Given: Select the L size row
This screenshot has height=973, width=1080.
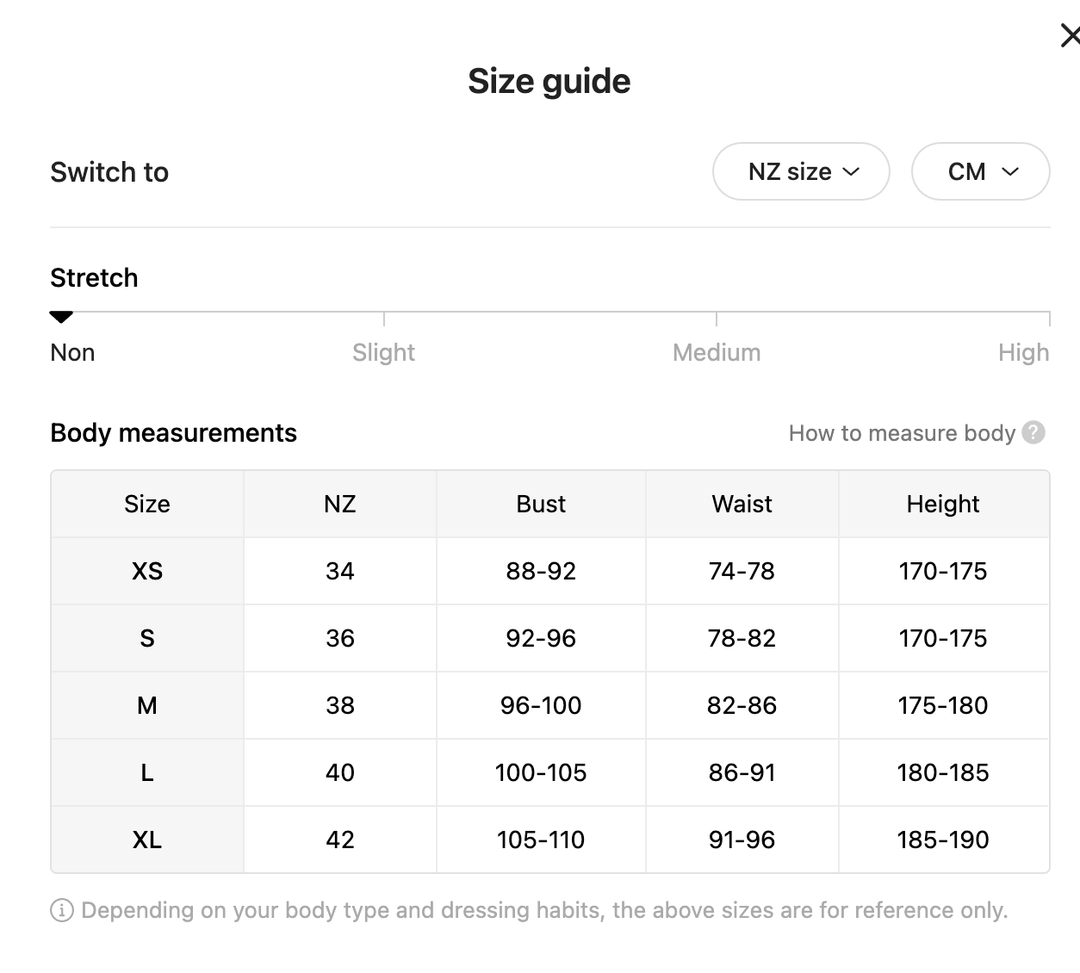Looking at the screenshot, I should (147, 772).
